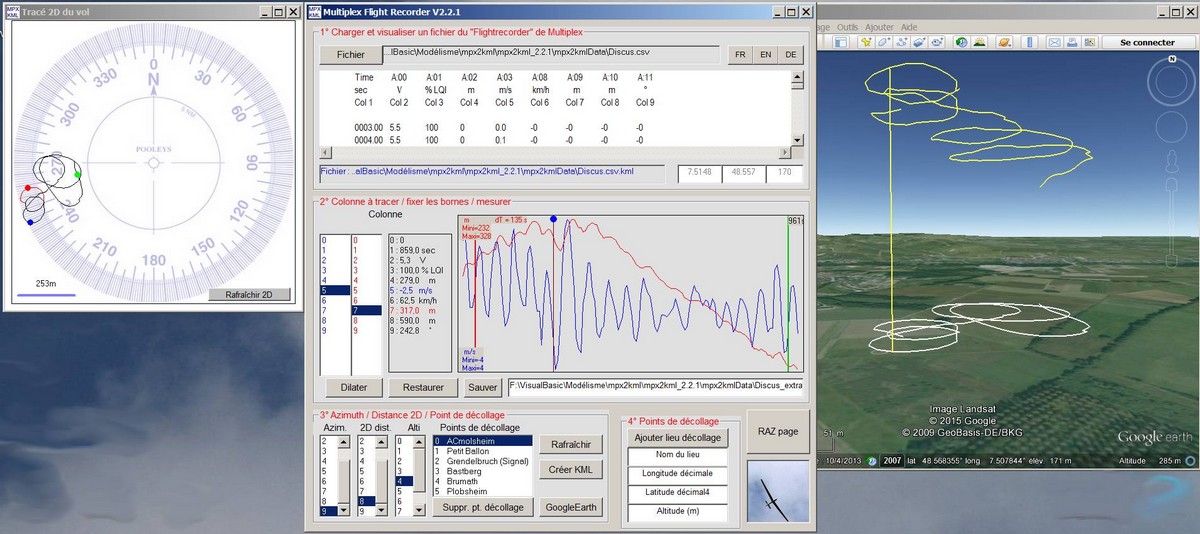Click the glider thumbnail image
The width and height of the screenshot is (1200, 534).
[778, 493]
